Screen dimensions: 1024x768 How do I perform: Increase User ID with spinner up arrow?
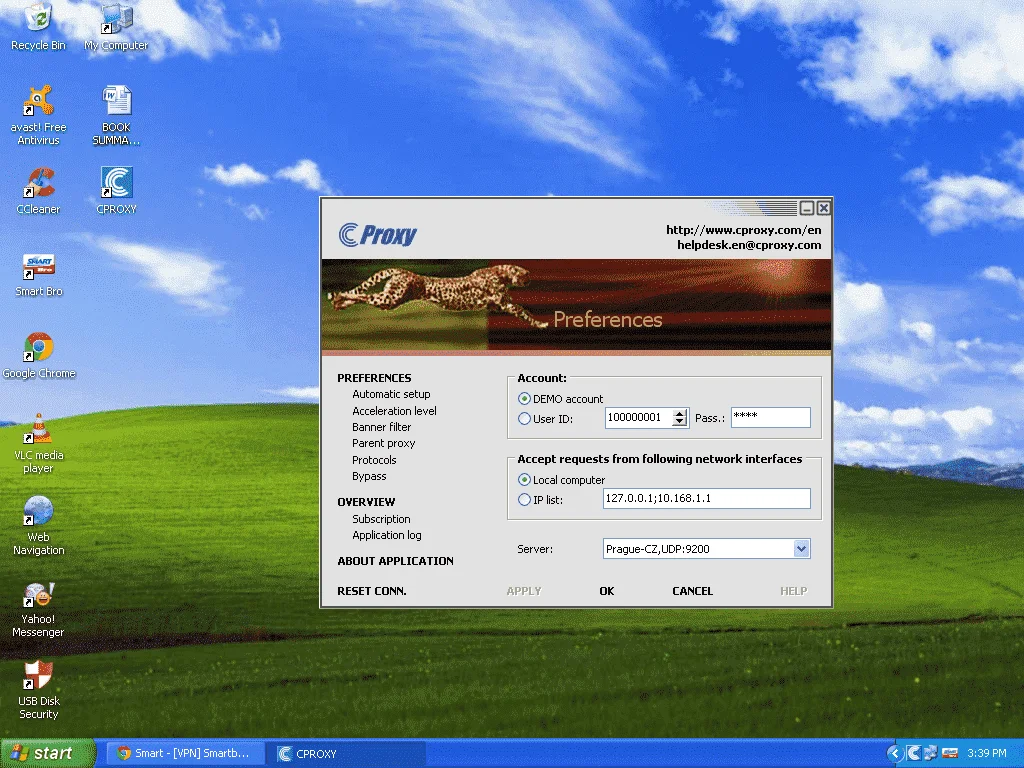tap(680, 413)
